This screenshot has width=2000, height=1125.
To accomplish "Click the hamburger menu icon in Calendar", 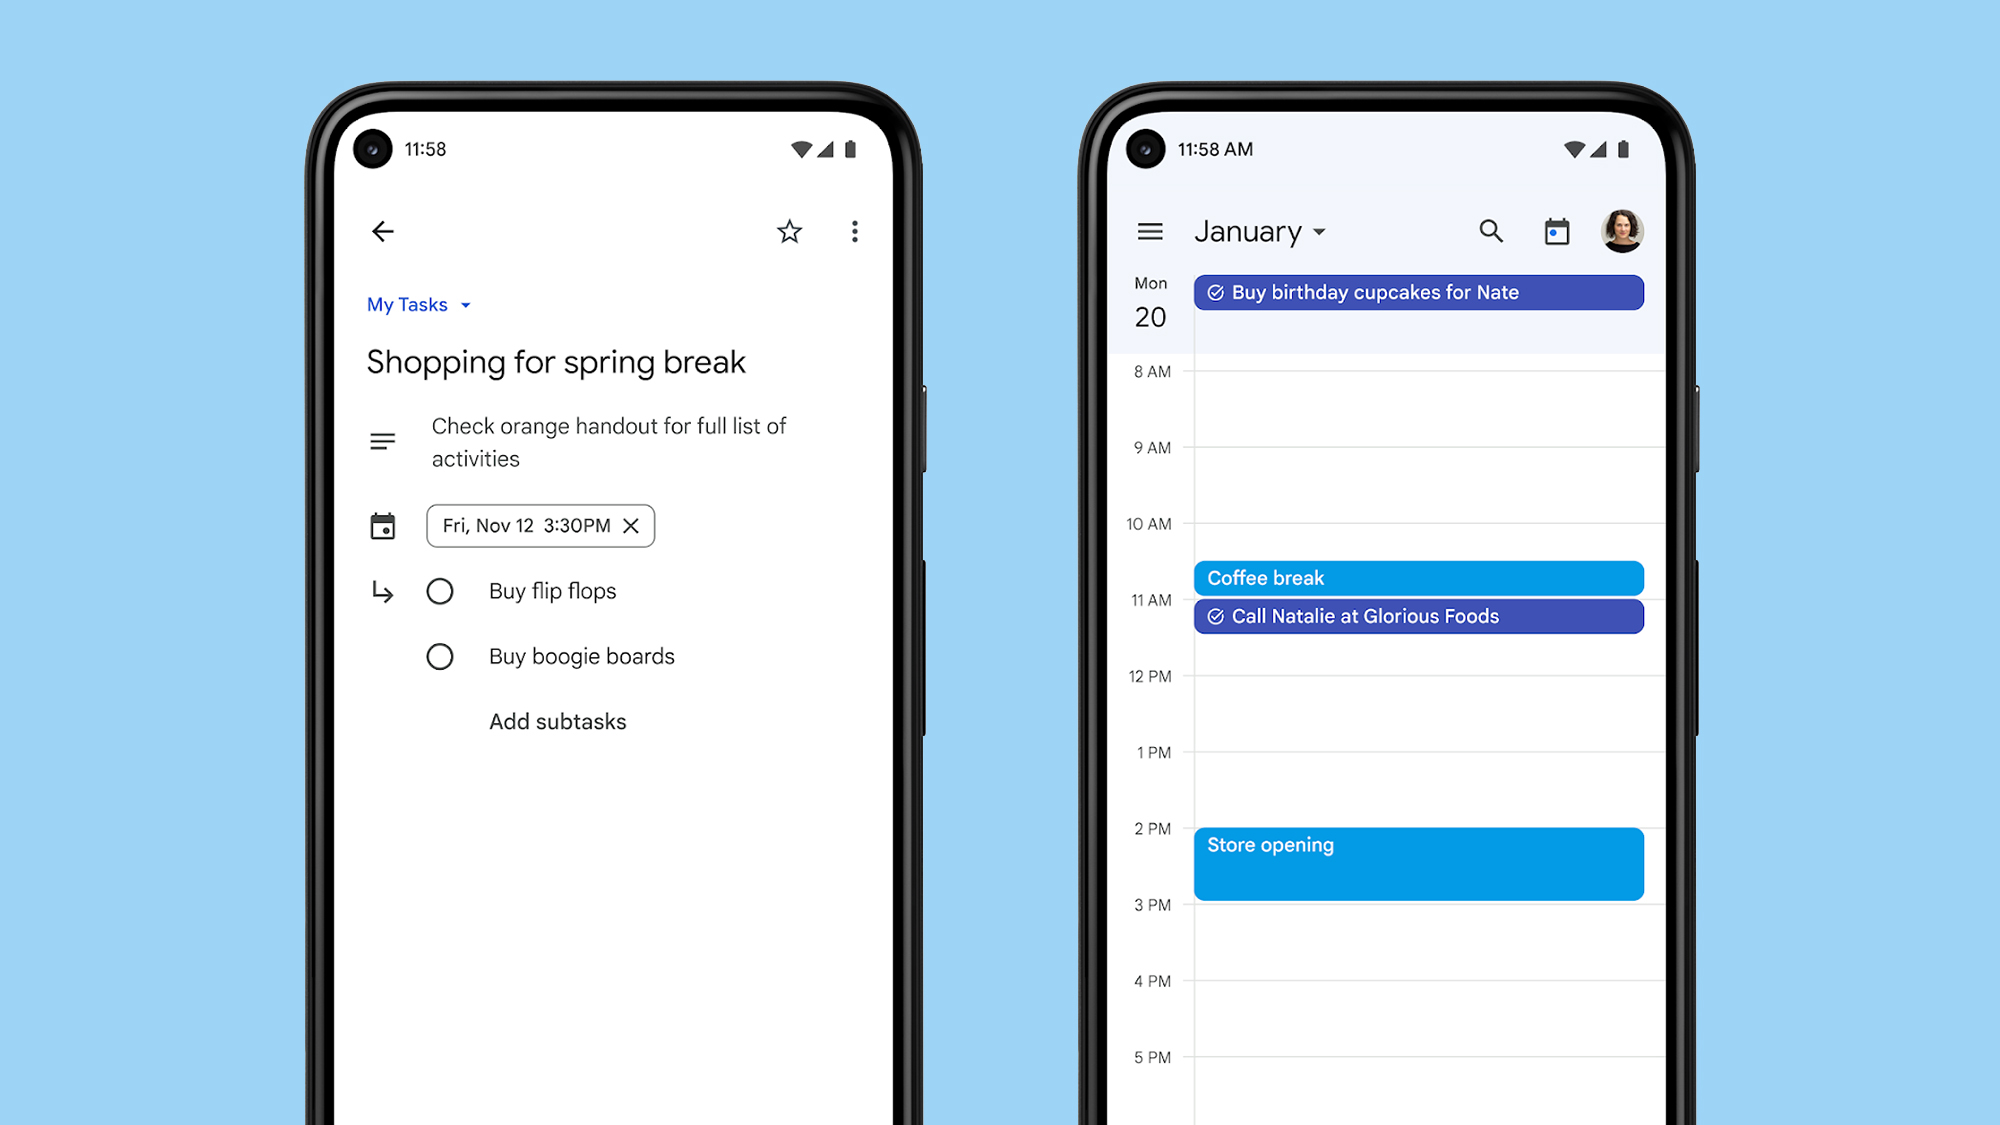I will pyautogui.click(x=1151, y=229).
